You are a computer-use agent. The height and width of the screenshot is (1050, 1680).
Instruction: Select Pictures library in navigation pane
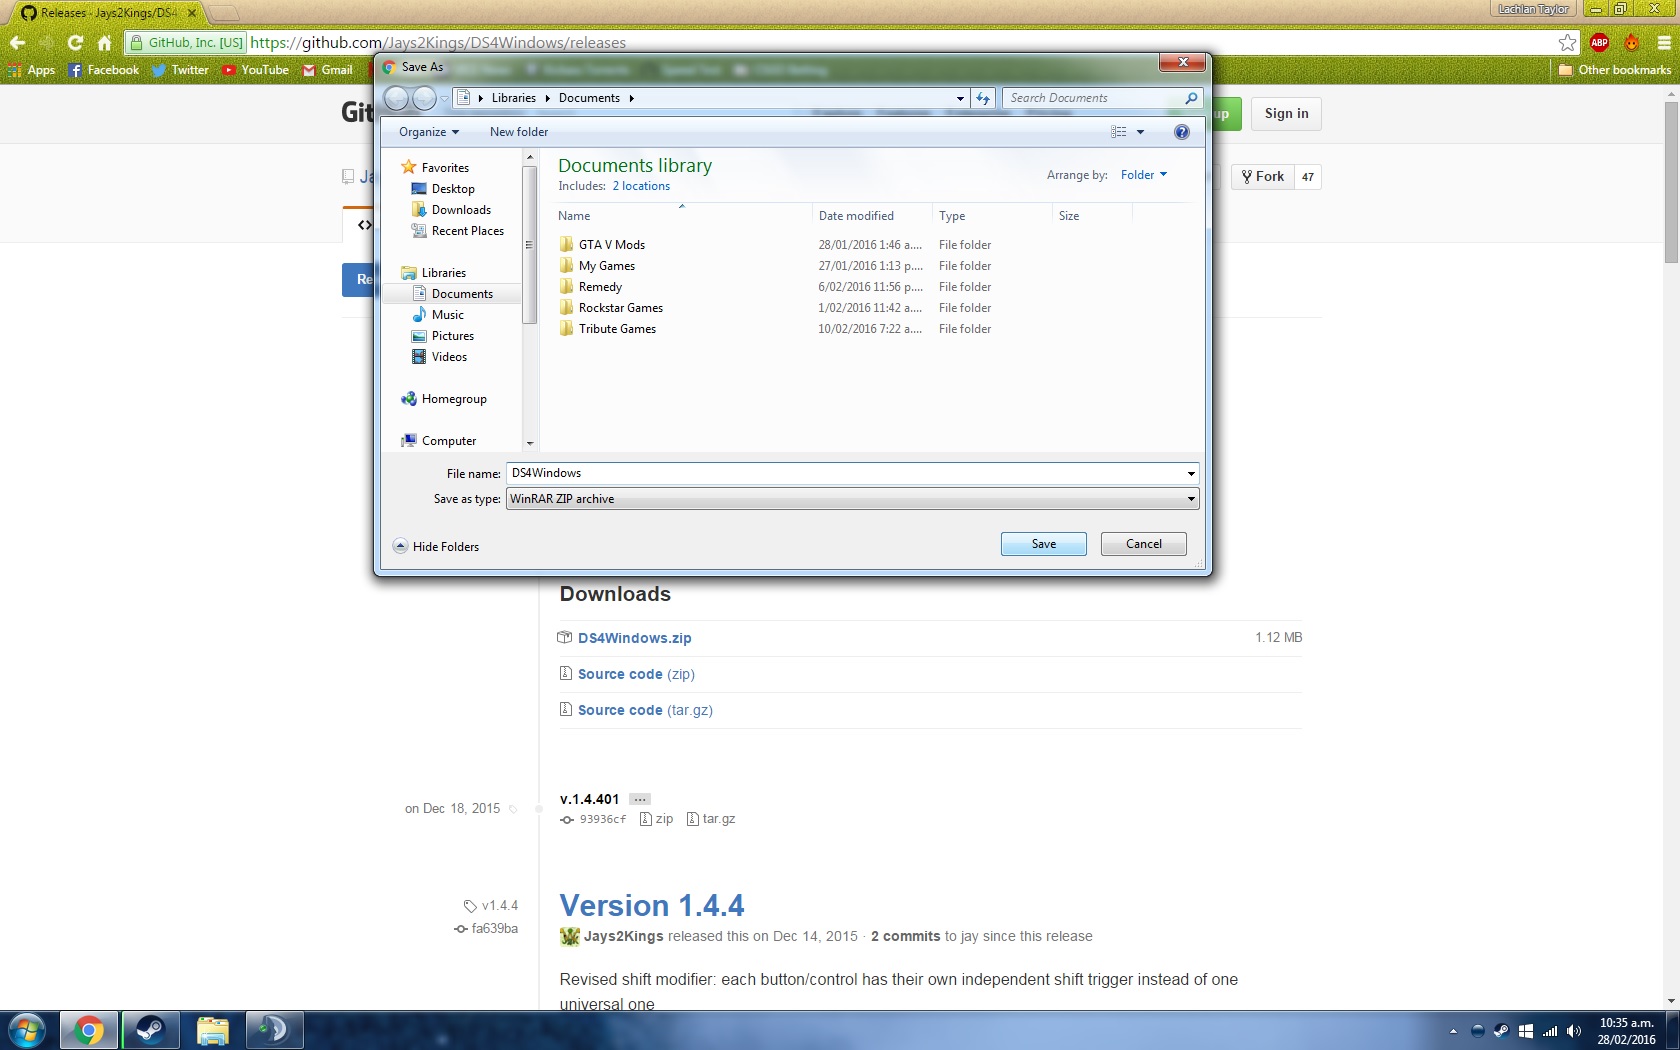(443, 336)
